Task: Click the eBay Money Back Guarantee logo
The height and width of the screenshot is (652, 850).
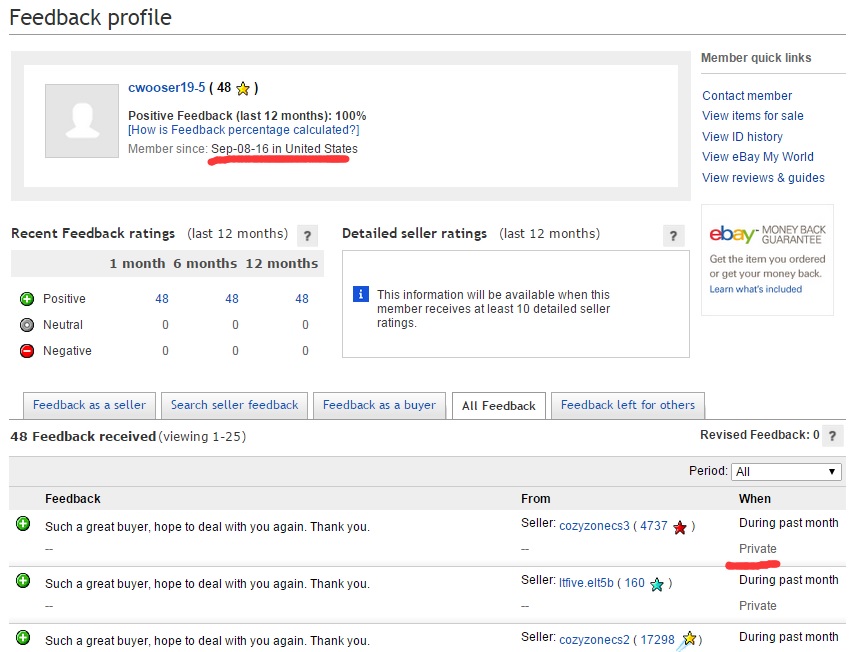Action: click(767, 234)
